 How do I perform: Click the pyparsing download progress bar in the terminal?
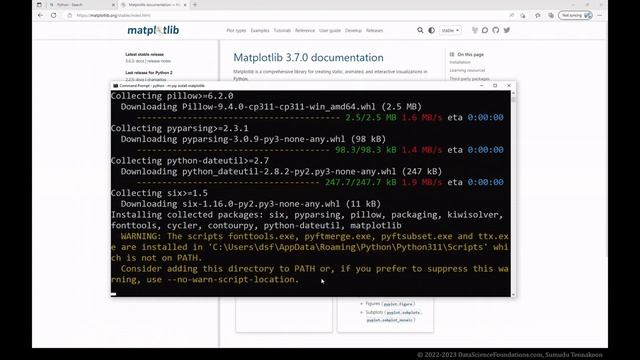coord(233,150)
